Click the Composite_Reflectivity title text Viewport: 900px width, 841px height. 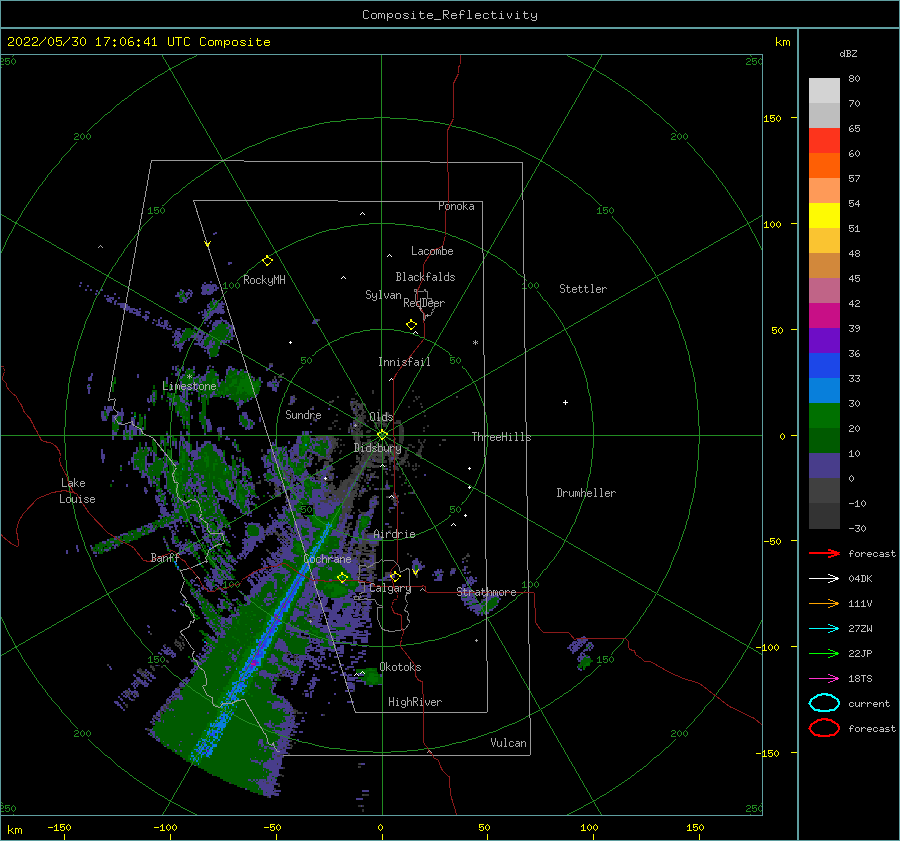click(x=450, y=15)
